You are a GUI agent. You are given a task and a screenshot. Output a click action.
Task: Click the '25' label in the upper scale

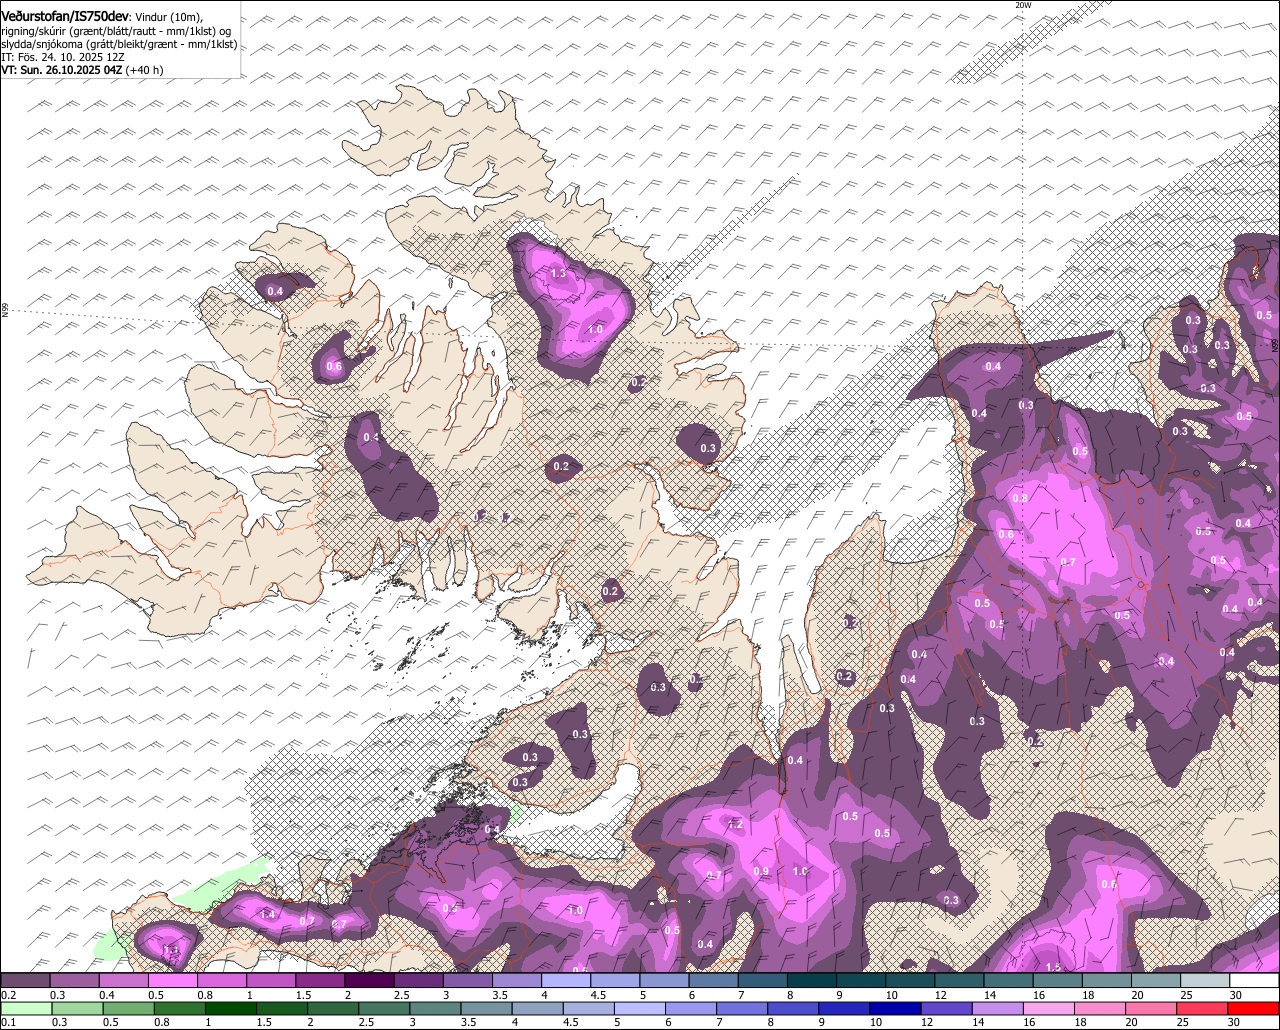click(1188, 995)
